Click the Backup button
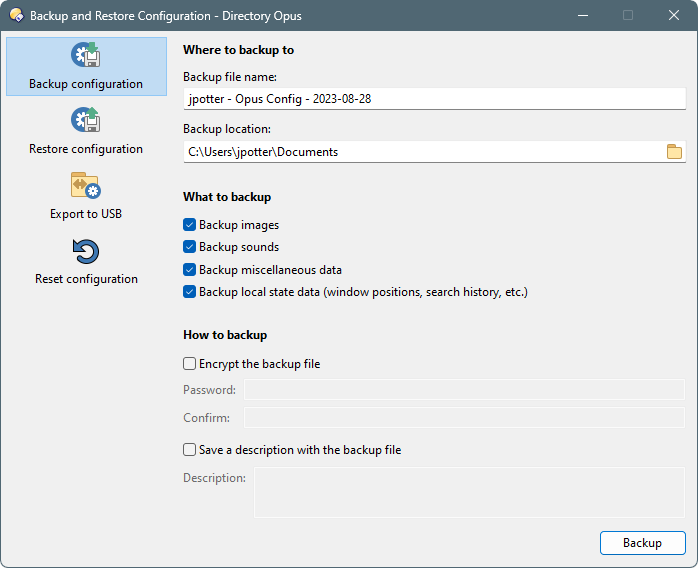Image resolution: width=698 pixels, height=568 pixels. tap(642, 543)
